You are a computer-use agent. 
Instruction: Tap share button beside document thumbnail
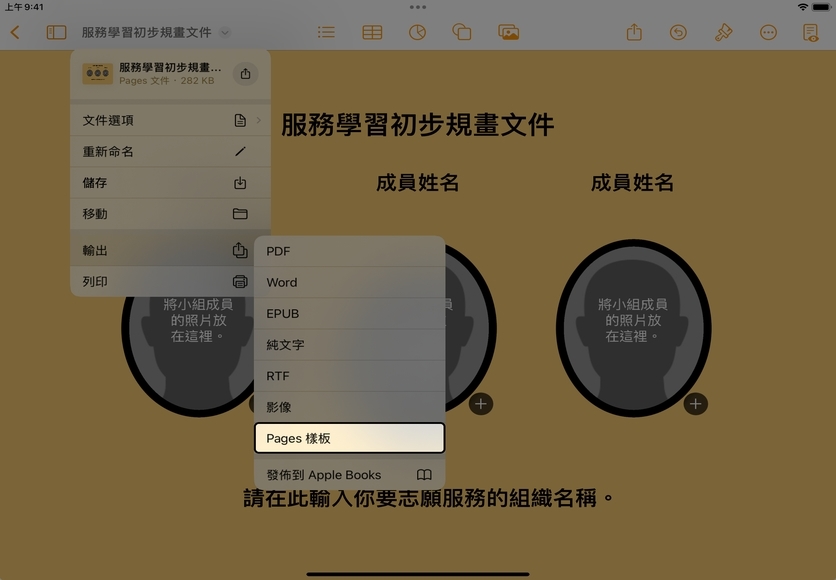245,74
